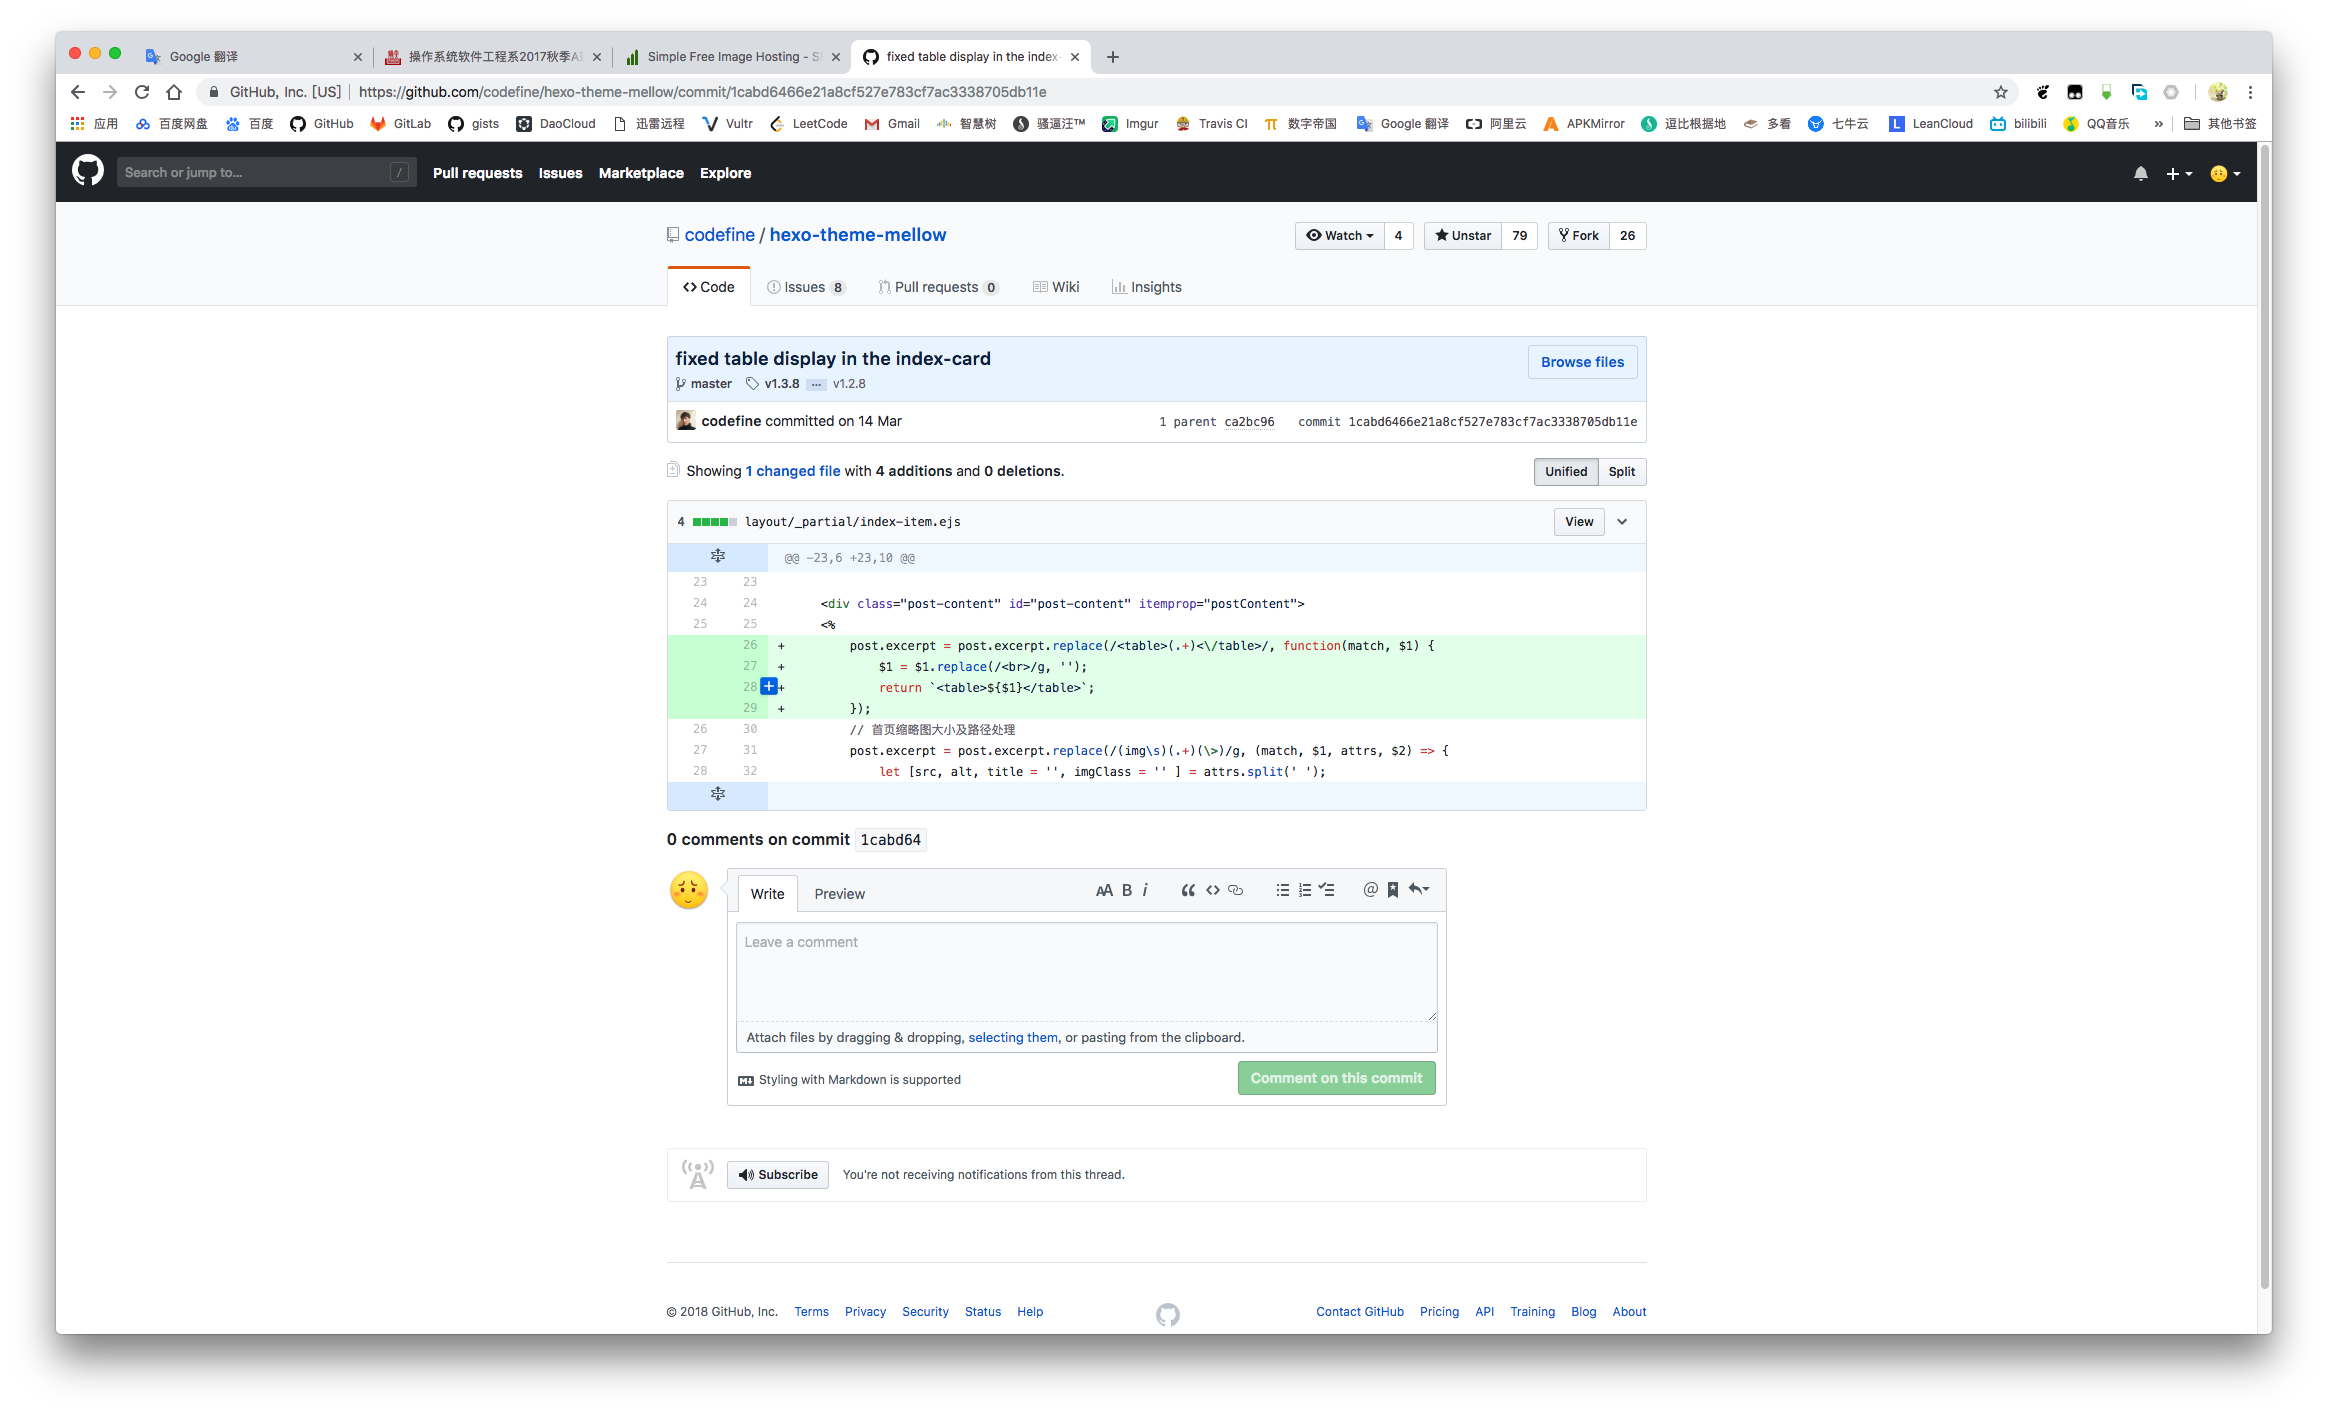Click the Split diff view button

pyautogui.click(x=1620, y=471)
